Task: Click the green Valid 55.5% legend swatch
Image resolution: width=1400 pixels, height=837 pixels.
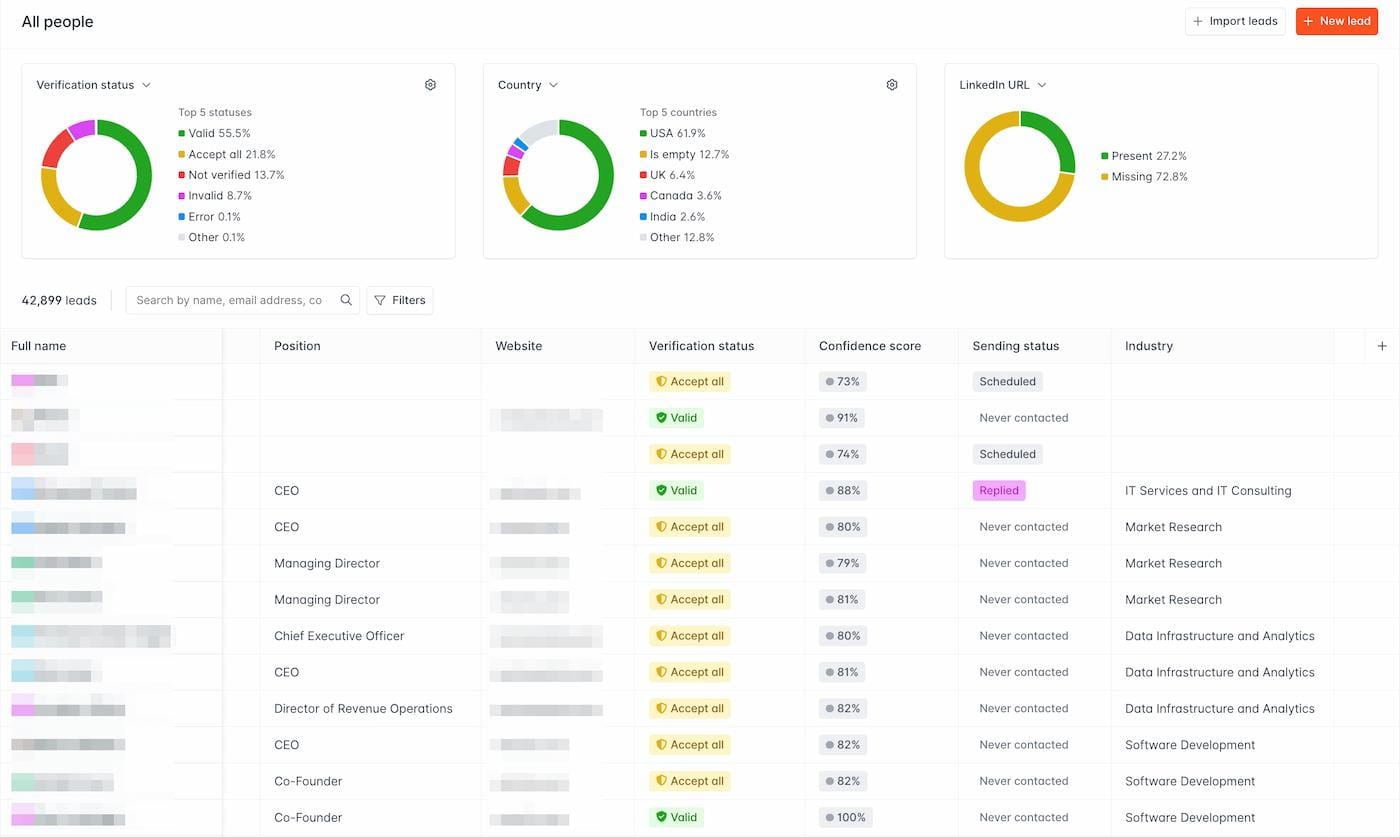Action: pos(182,133)
